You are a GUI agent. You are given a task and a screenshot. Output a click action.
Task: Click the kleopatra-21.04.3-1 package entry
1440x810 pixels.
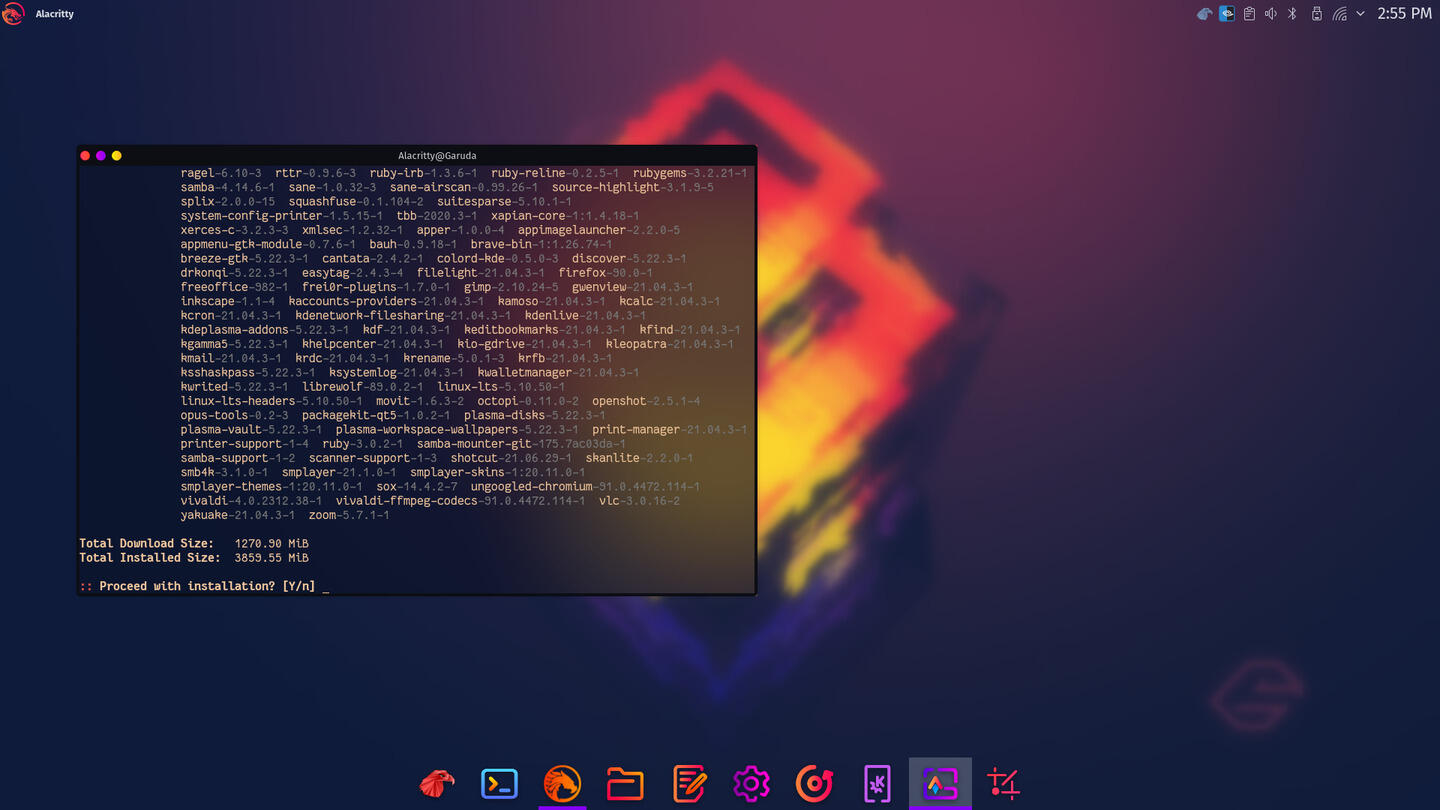click(x=669, y=344)
